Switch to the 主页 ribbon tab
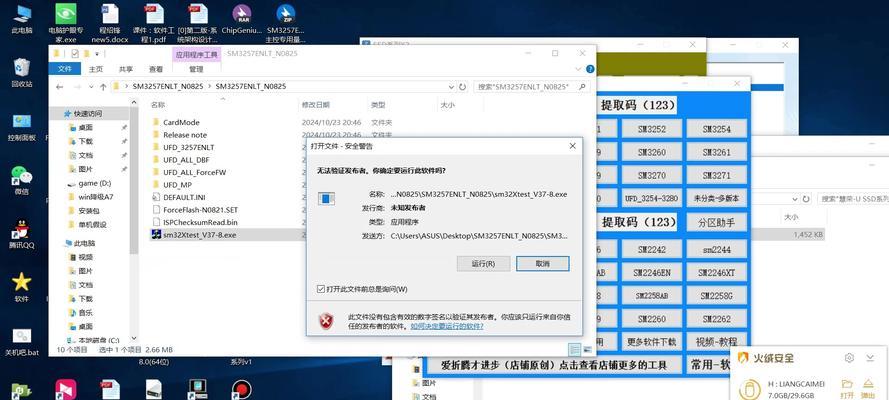Screen dimensions: 889x400 (x=96, y=69)
